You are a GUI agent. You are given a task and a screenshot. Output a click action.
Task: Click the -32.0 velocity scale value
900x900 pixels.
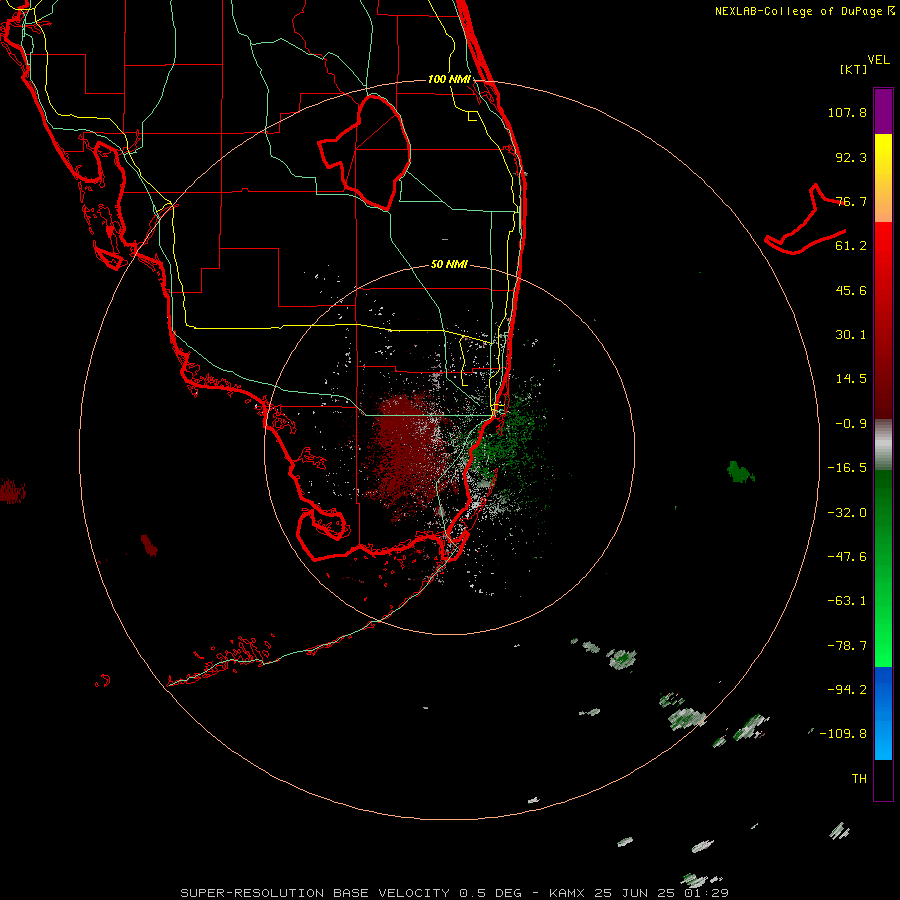point(847,513)
